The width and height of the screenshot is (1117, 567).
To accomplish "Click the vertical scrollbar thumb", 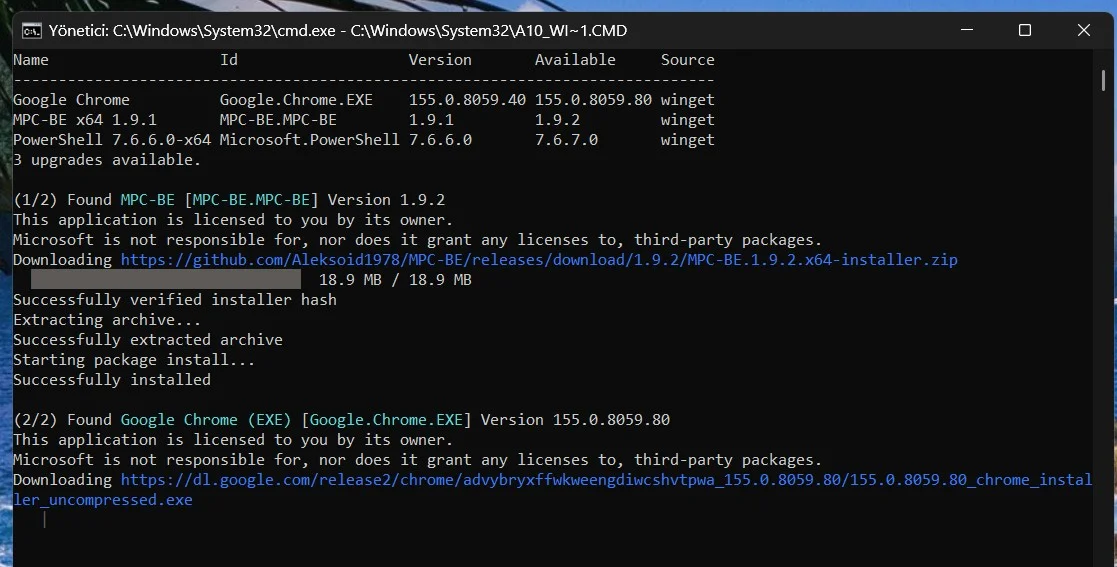I will [1103, 80].
